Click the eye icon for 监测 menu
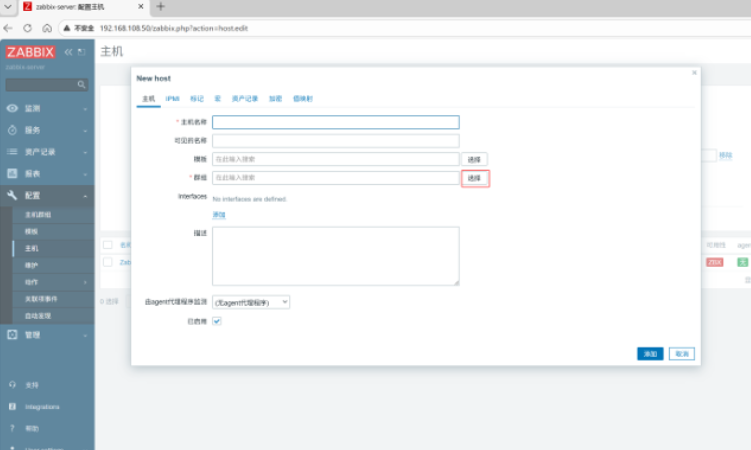The width and height of the screenshot is (751, 450). [x=12, y=108]
